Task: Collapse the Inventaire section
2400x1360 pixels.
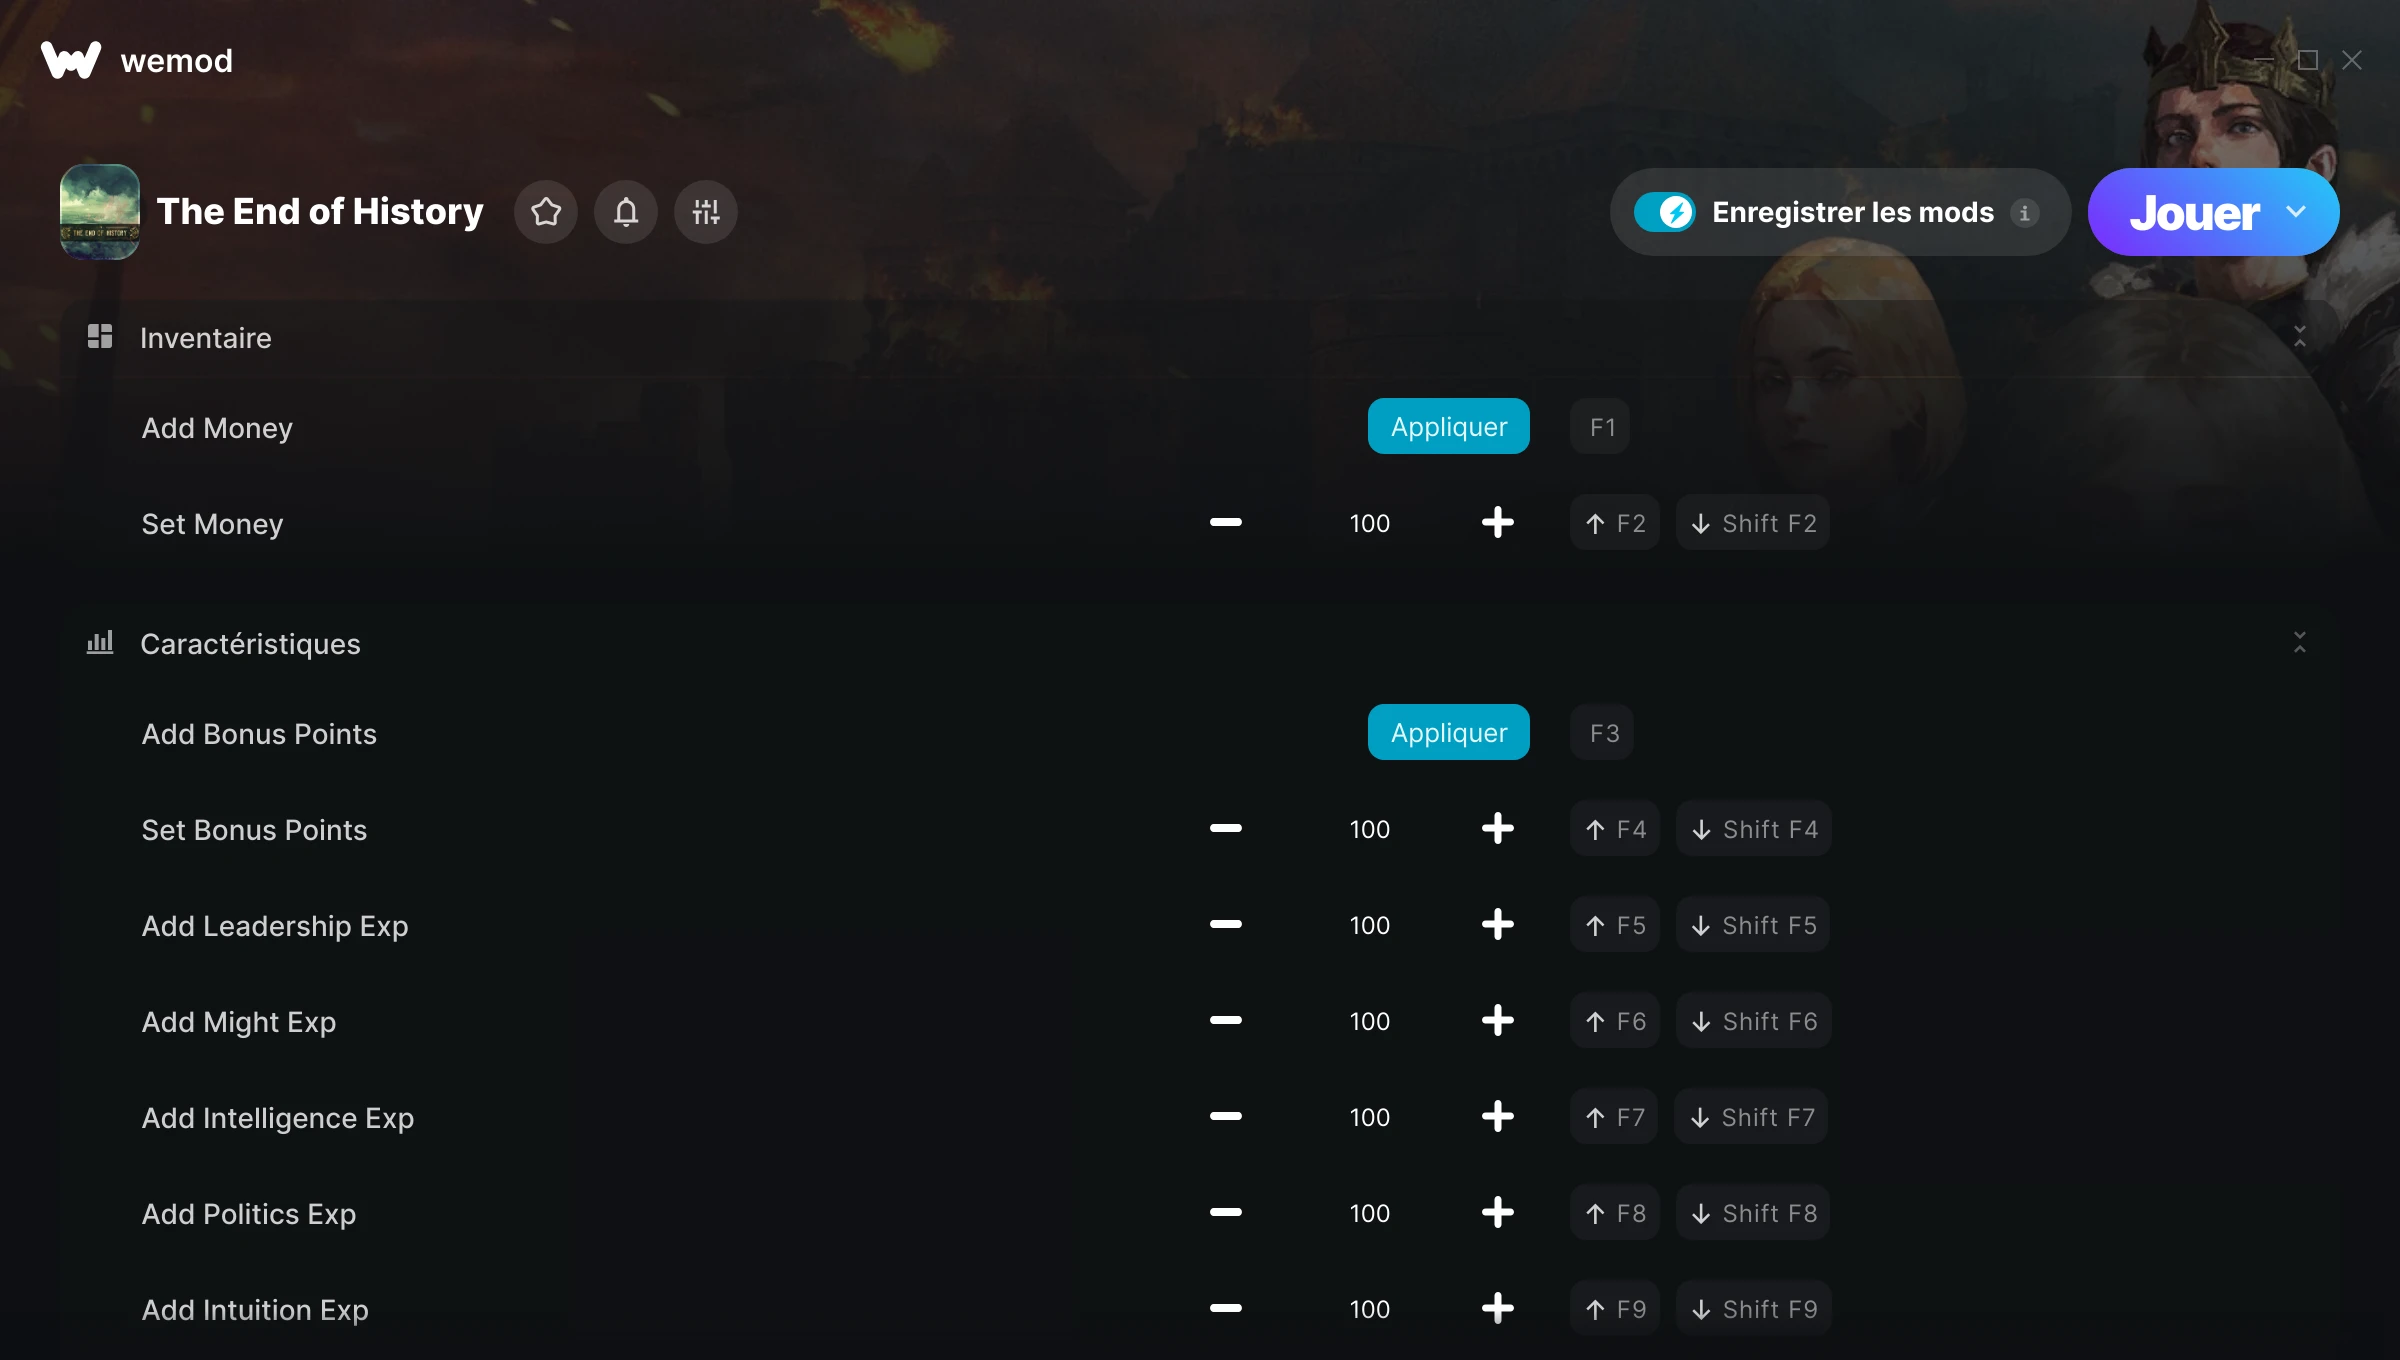Action: tap(2300, 337)
